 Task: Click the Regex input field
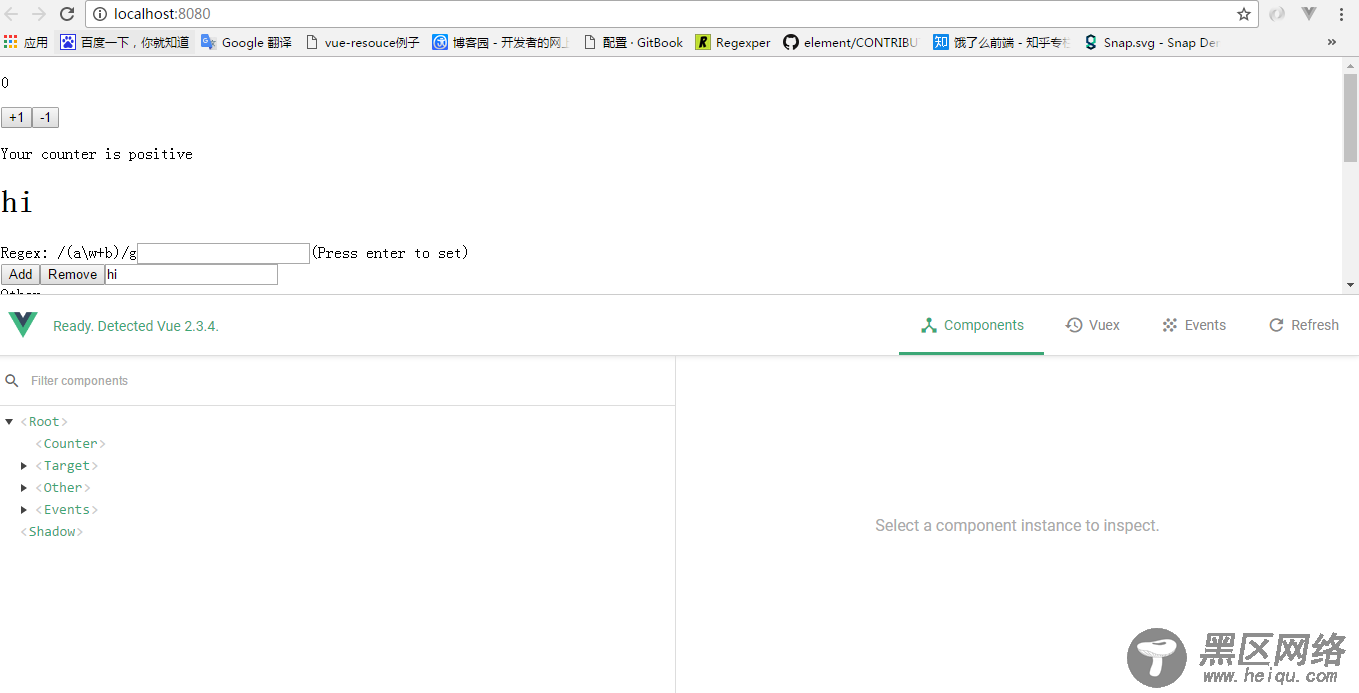(x=223, y=253)
